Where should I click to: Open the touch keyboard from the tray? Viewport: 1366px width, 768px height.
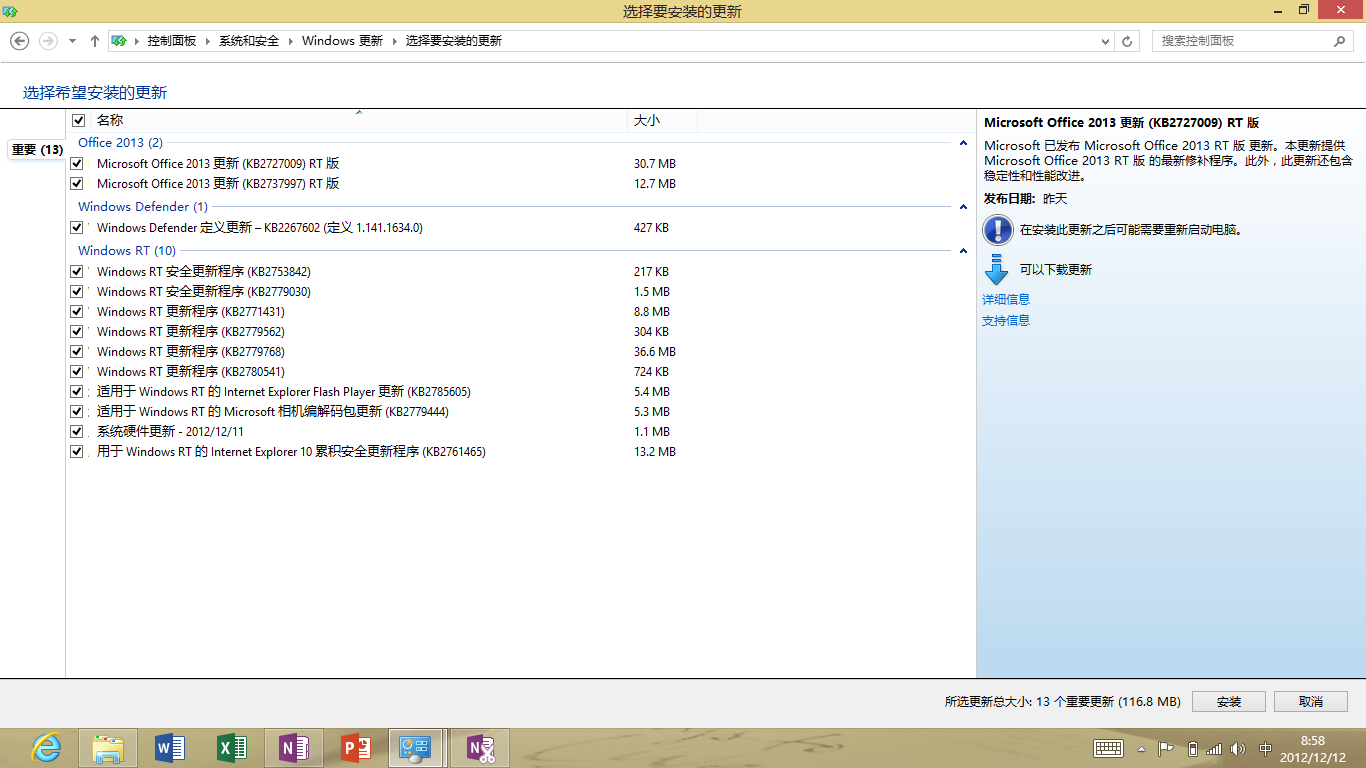pos(1108,748)
